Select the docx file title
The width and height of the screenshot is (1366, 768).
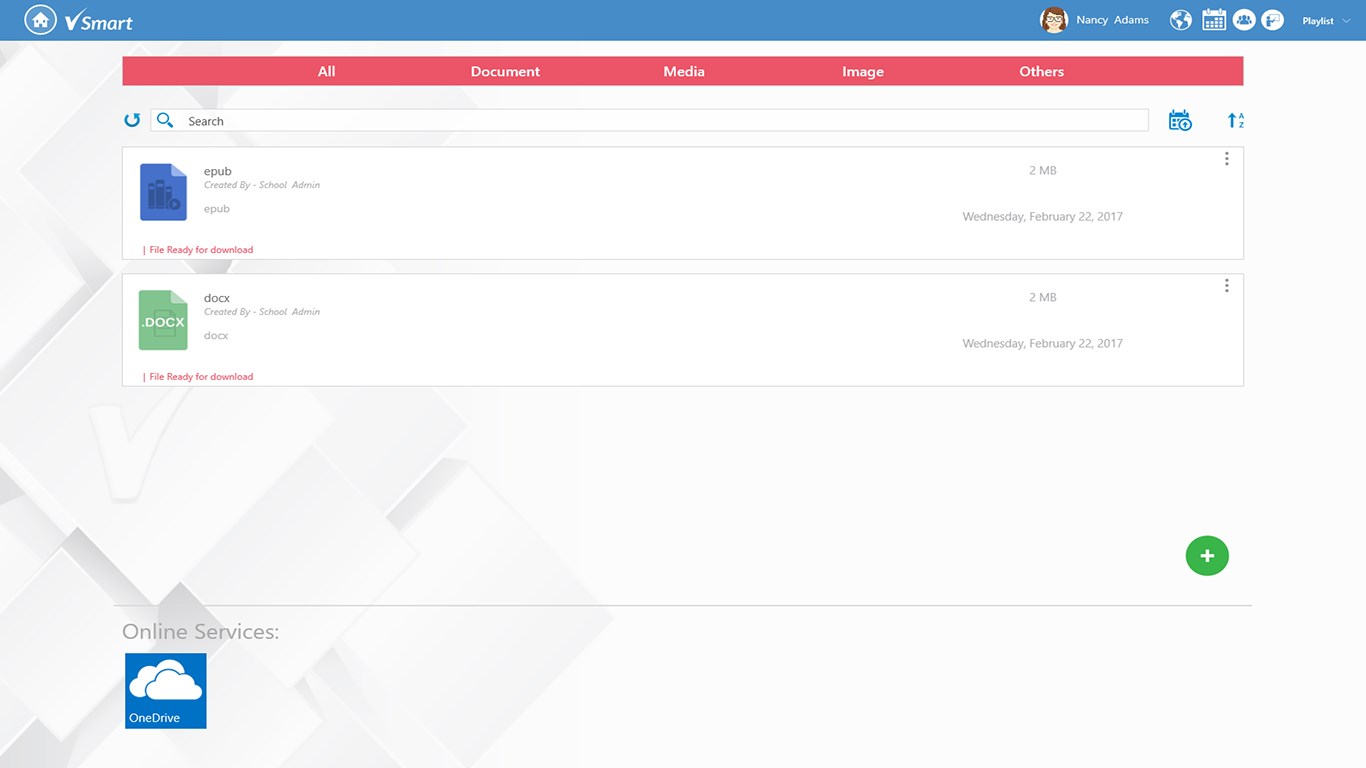click(217, 298)
